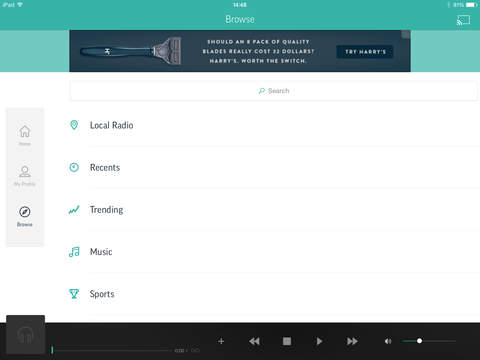Select the Browse compass icon
The image size is (480, 360).
pos(25,212)
